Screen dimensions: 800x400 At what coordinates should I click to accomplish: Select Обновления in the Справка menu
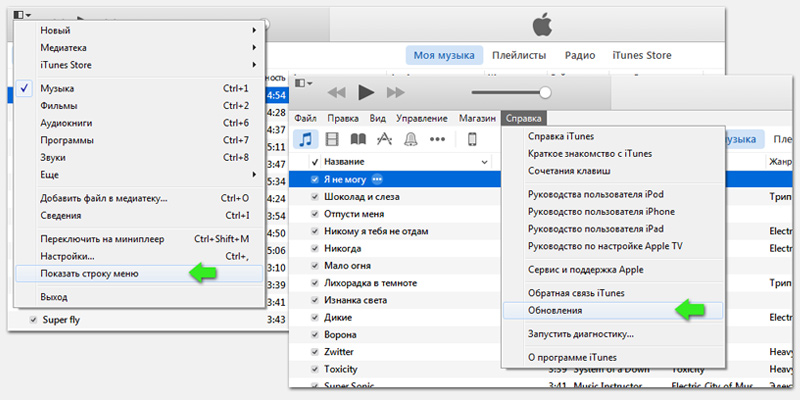click(x=613, y=311)
